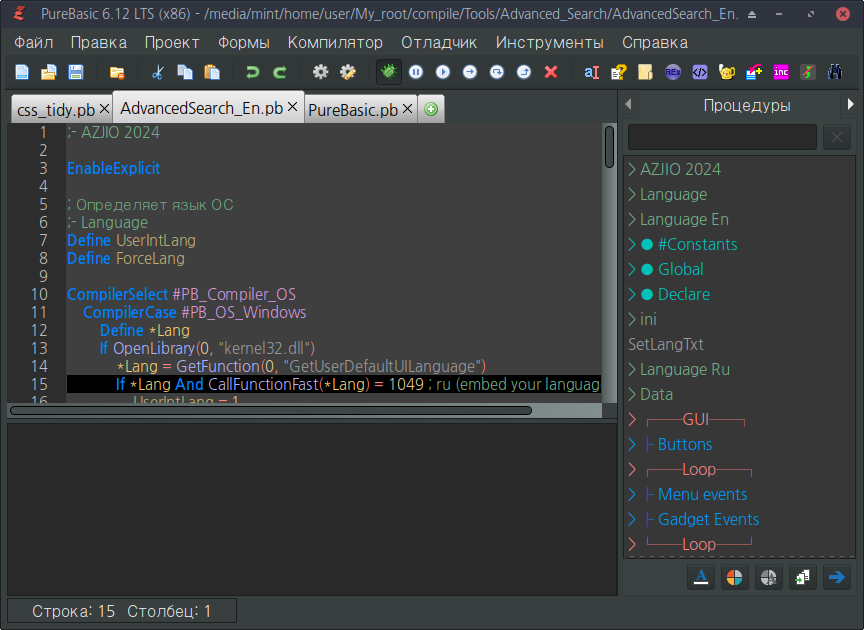Jump to the 'Language En' entry
The image size is (864, 630).
click(684, 219)
